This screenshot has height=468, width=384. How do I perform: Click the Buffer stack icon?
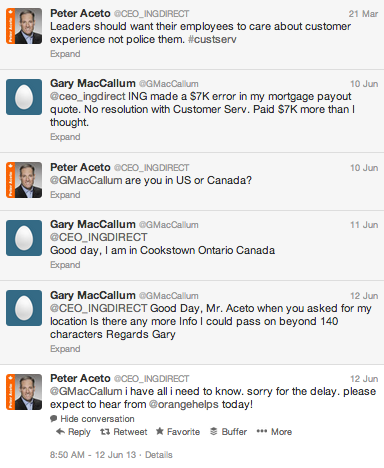point(214,431)
